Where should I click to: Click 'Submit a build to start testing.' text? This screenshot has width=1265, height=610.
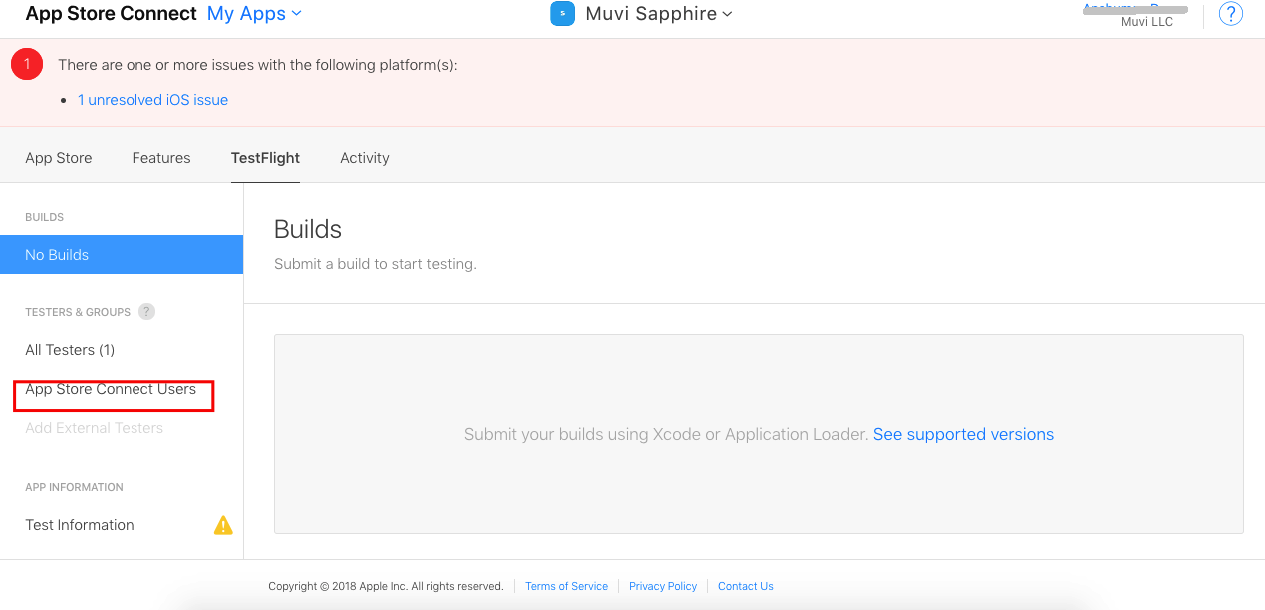pyautogui.click(x=375, y=264)
